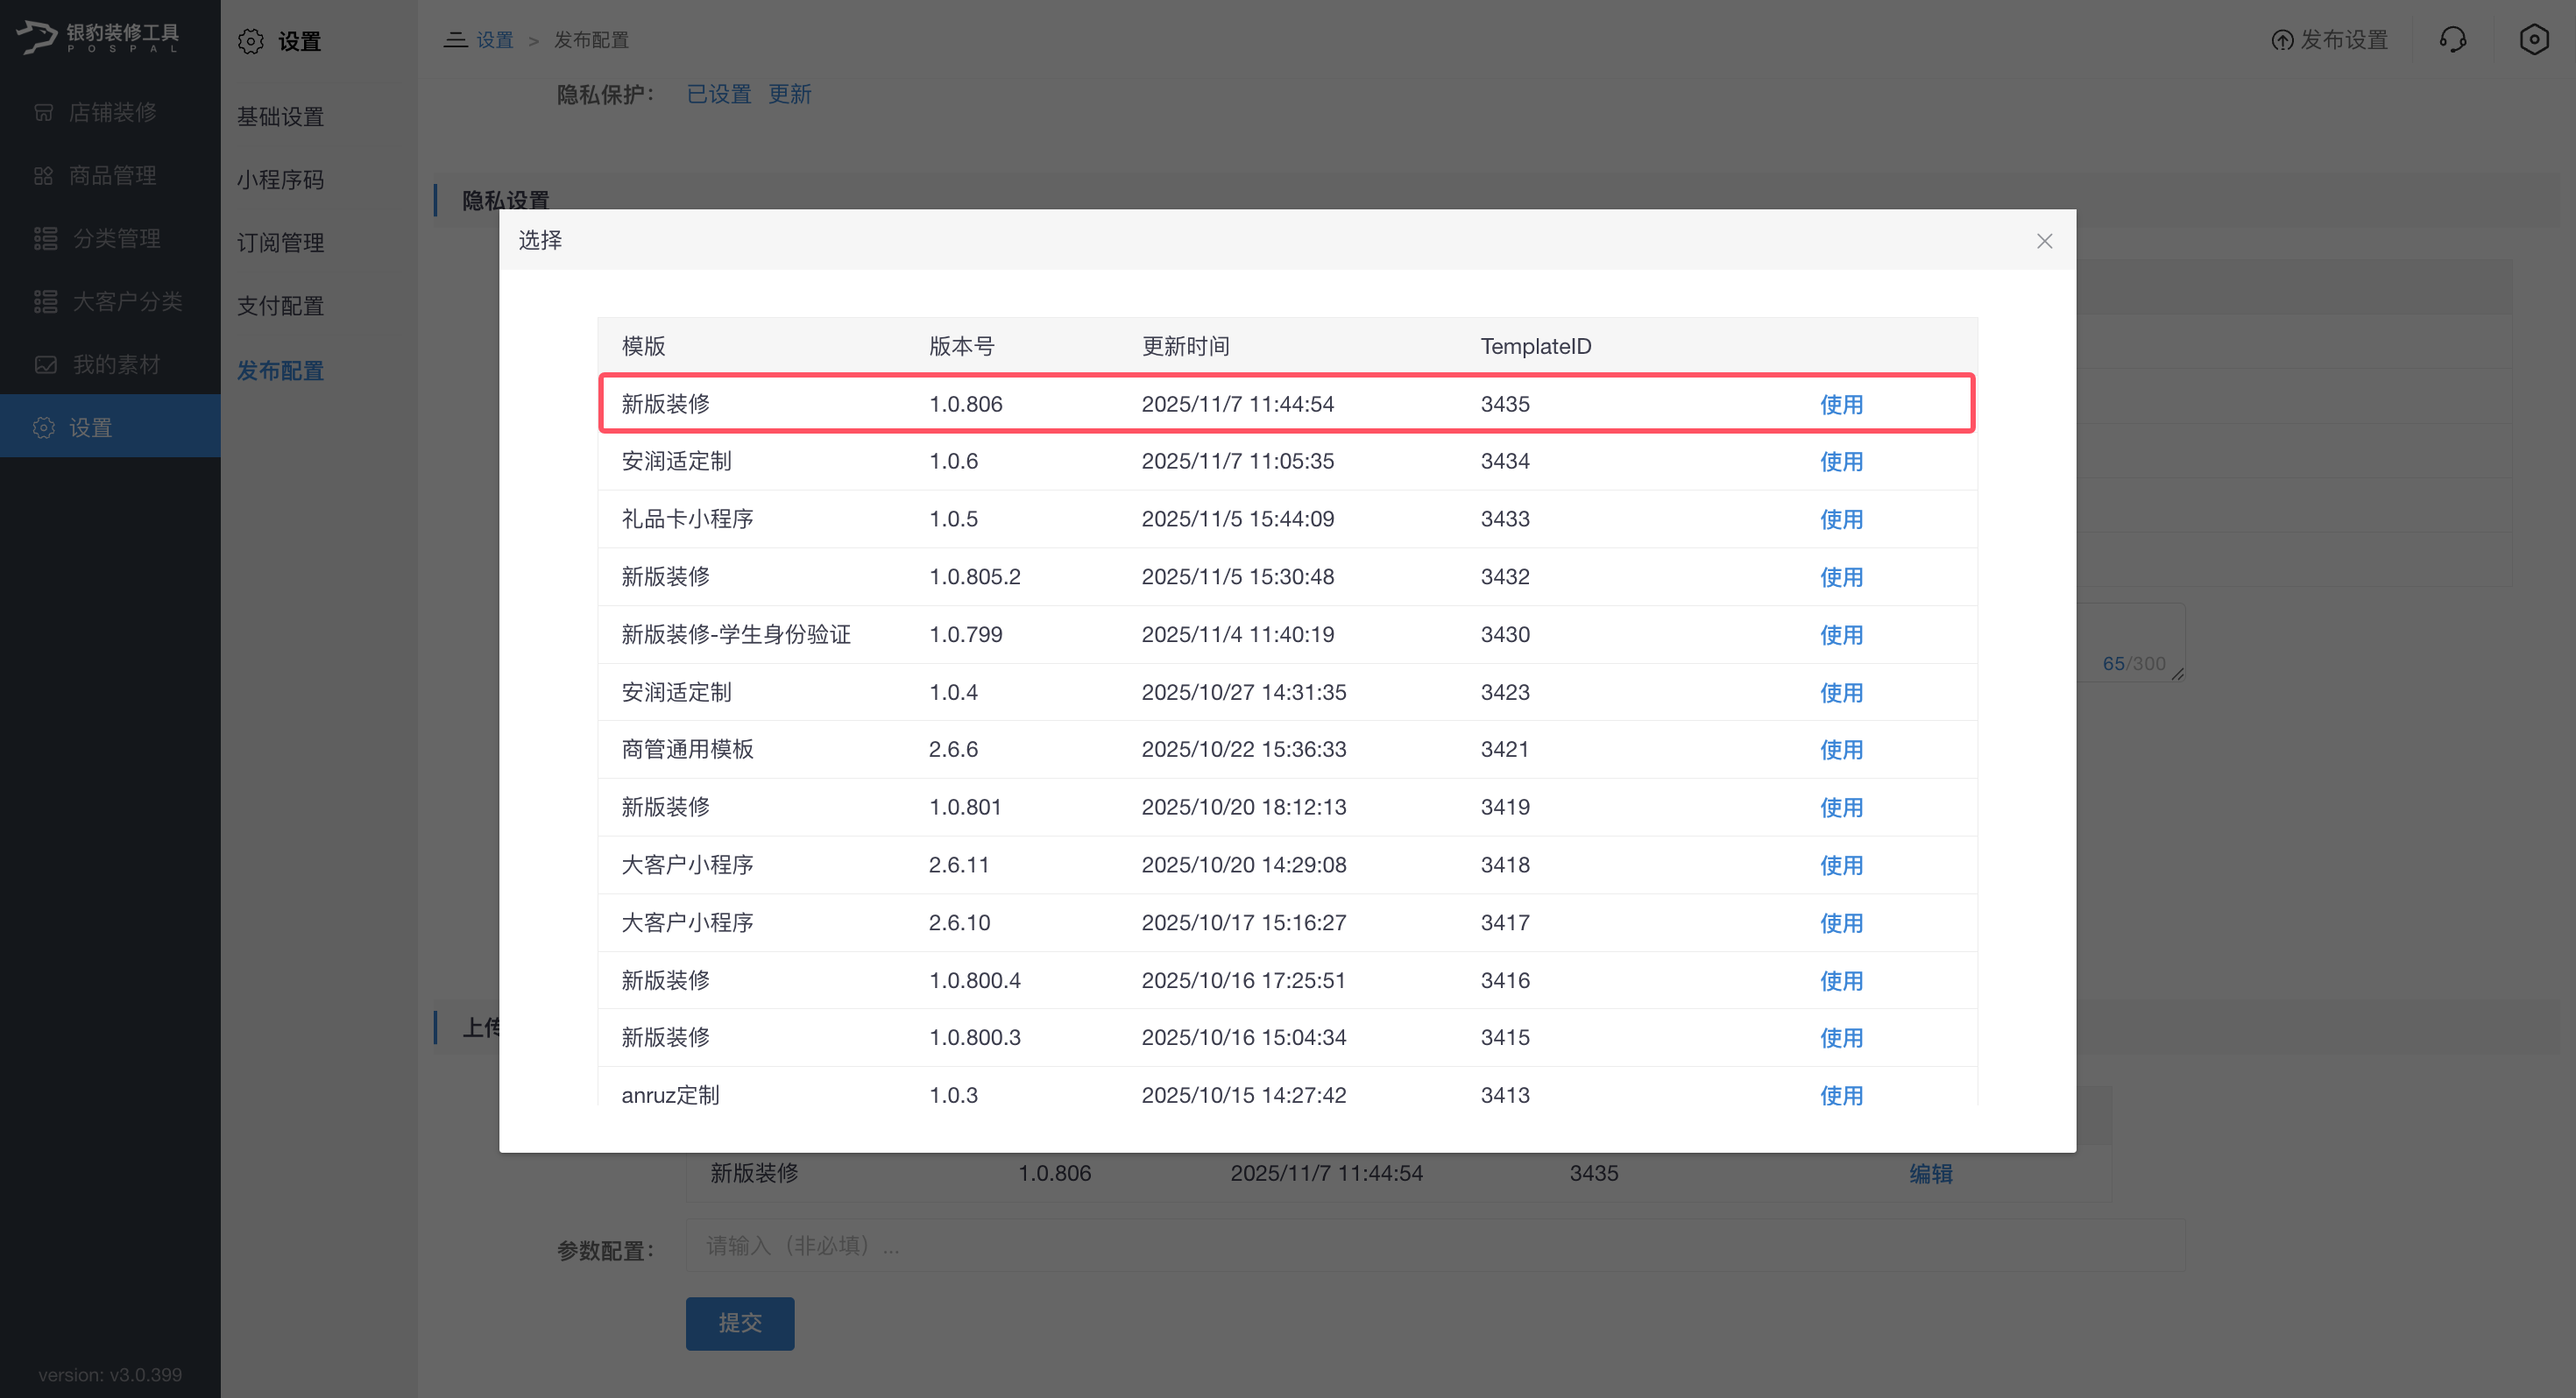This screenshot has width=2576, height=1398.
Task: Click 使用 for 商管通用模板 2.6.6
Action: 1840,749
